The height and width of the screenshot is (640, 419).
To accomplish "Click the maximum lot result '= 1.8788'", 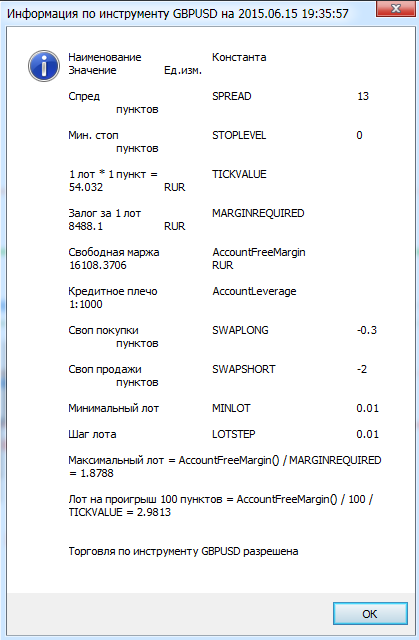I will click(91, 473).
